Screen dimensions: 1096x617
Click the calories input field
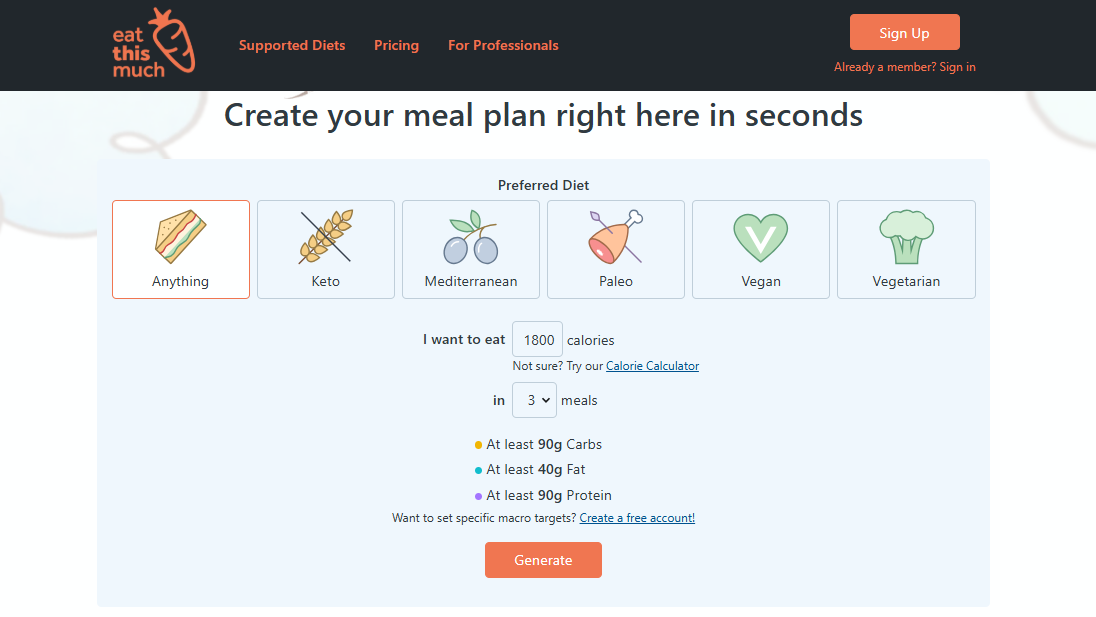coord(538,340)
